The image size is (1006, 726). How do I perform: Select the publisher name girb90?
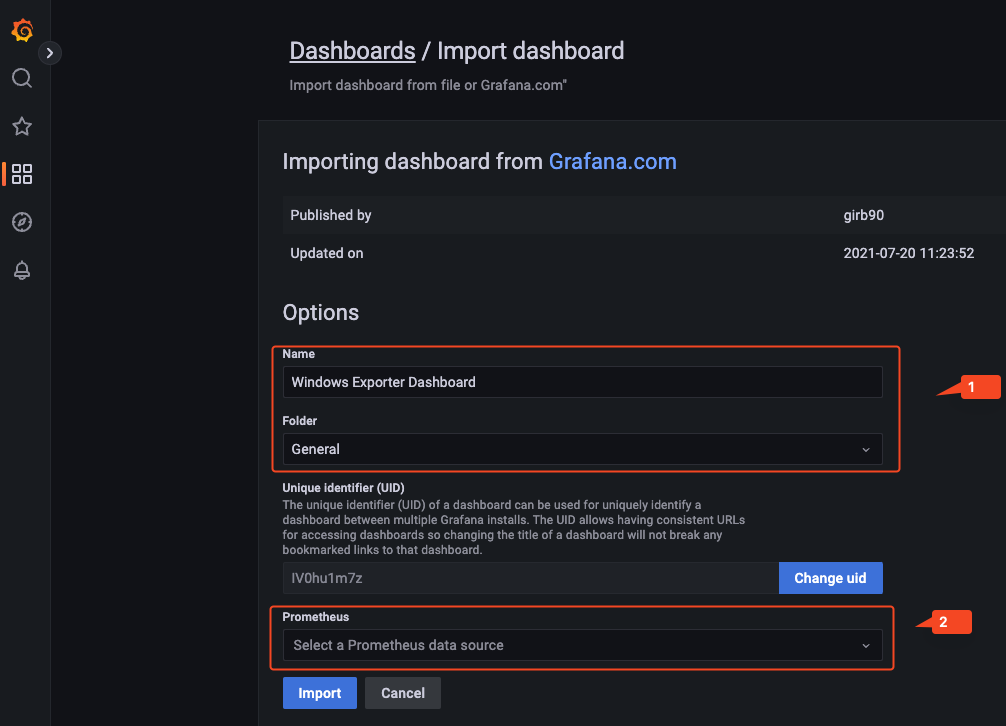863,215
